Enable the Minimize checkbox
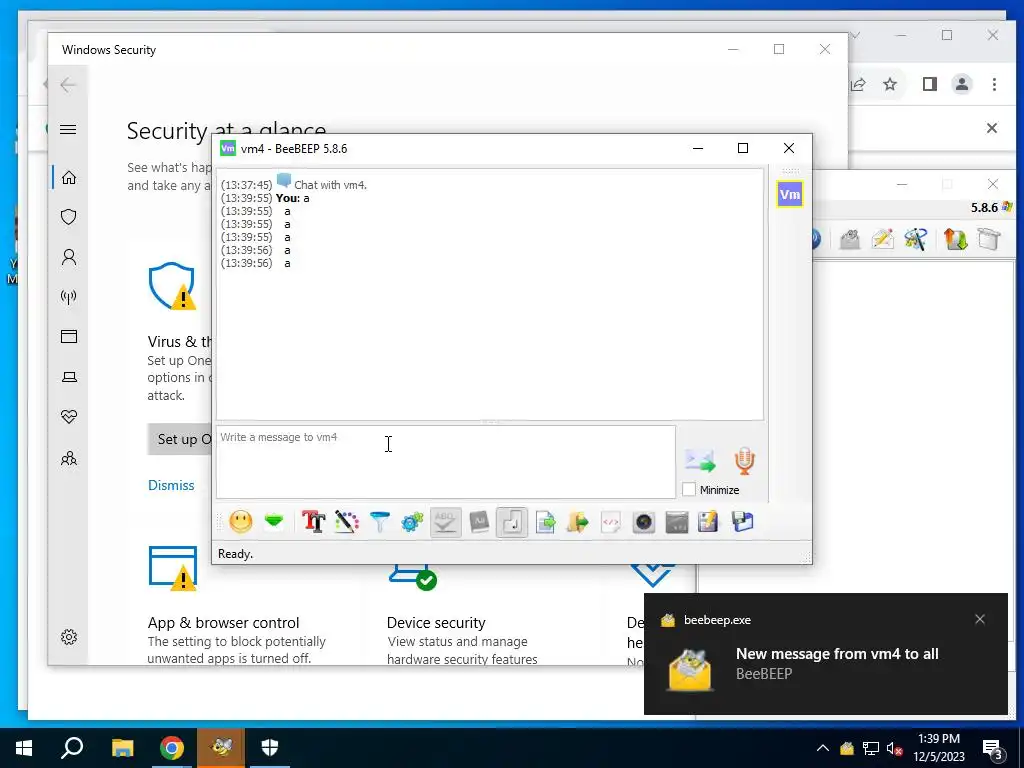The image size is (1024, 768). pos(689,489)
